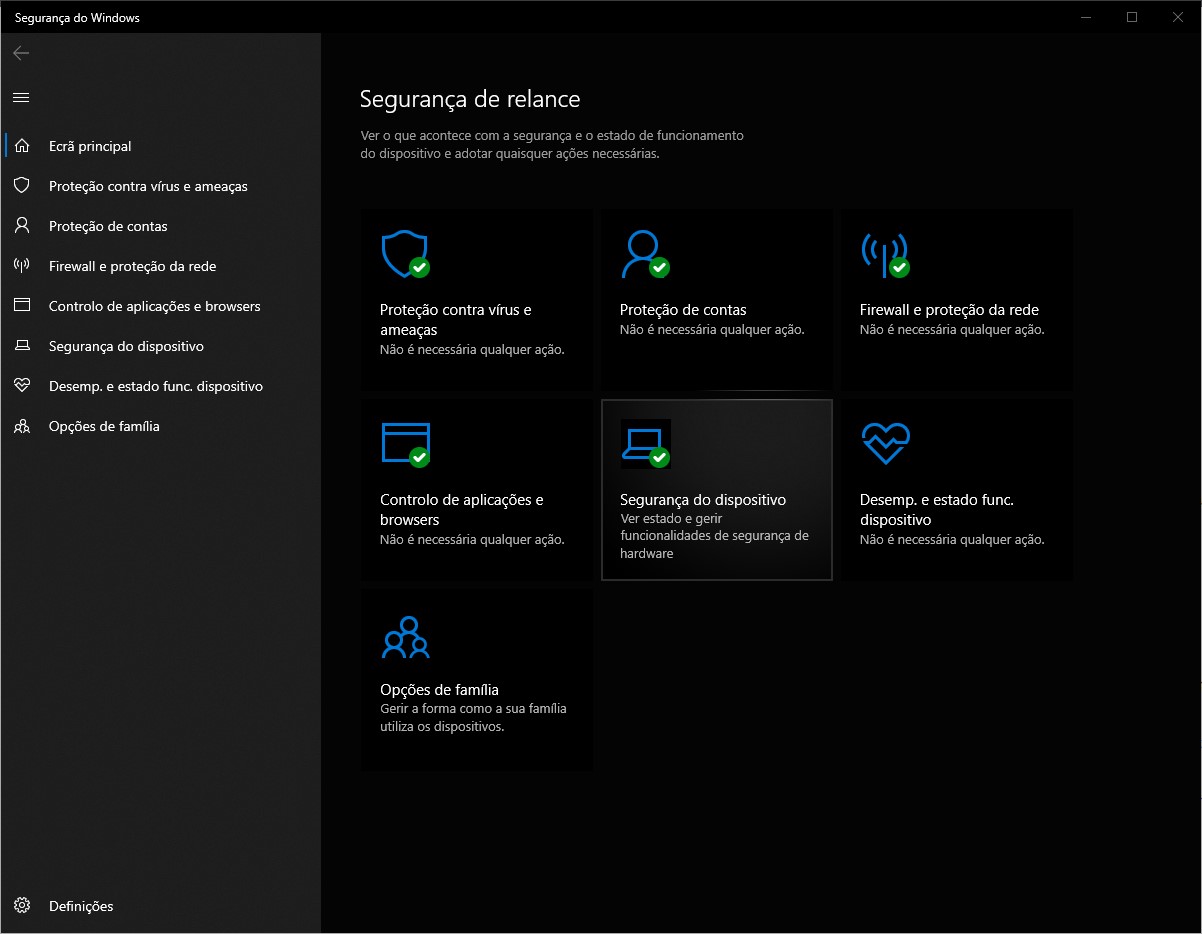This screenshot has height=934, width=1202.
Task: Open the Controlo de aplicações e browsers tile title
Action: 461,510
